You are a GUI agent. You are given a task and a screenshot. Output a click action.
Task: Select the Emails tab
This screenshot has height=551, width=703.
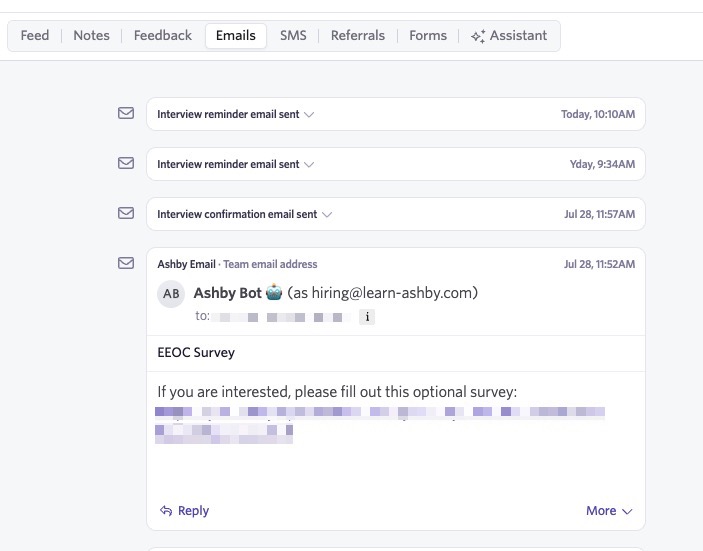(x=236, y=35)
